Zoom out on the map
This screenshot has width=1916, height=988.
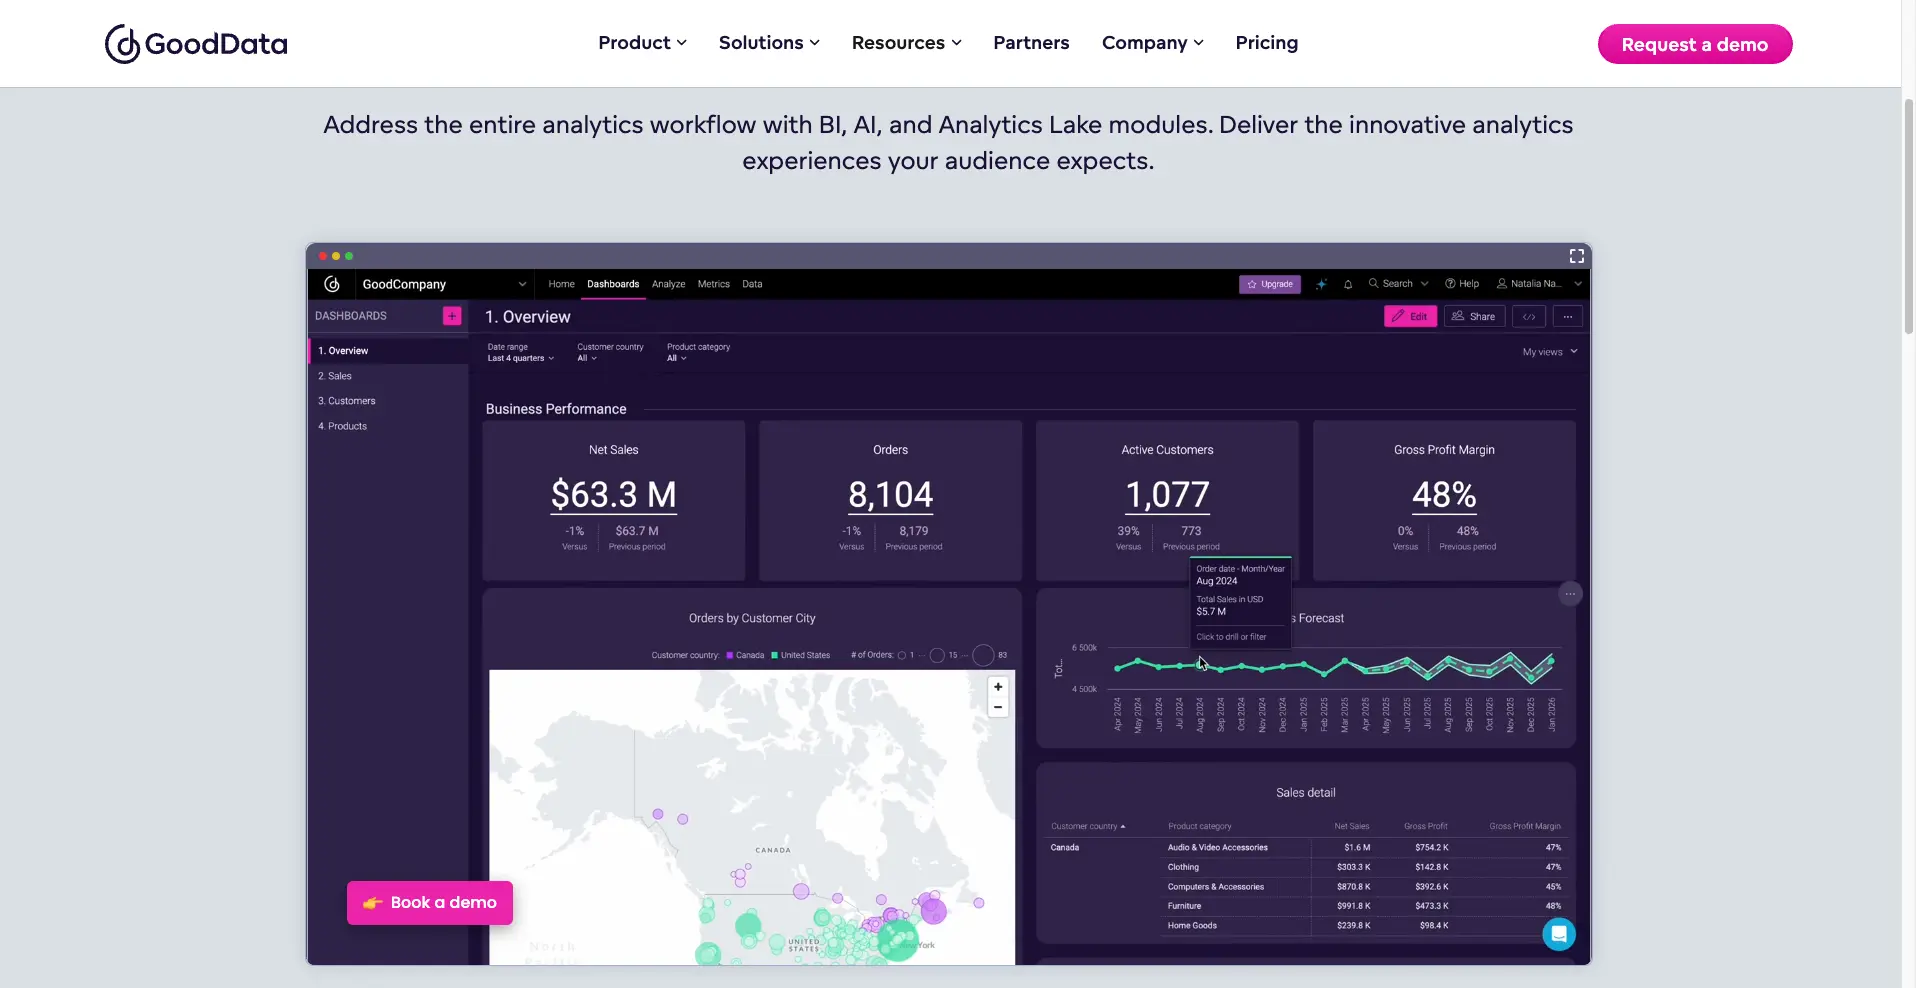click(998, 707)
